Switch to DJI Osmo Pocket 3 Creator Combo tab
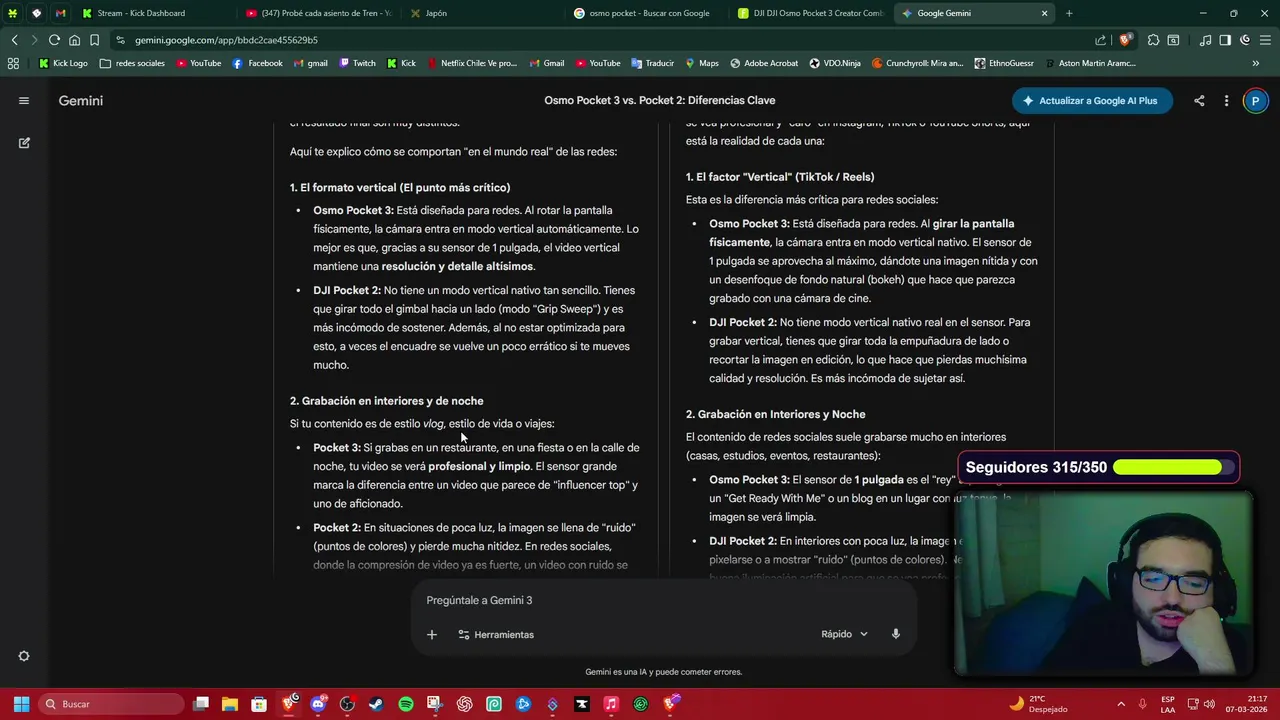1280x720 pixels. [x=812, y=13]
